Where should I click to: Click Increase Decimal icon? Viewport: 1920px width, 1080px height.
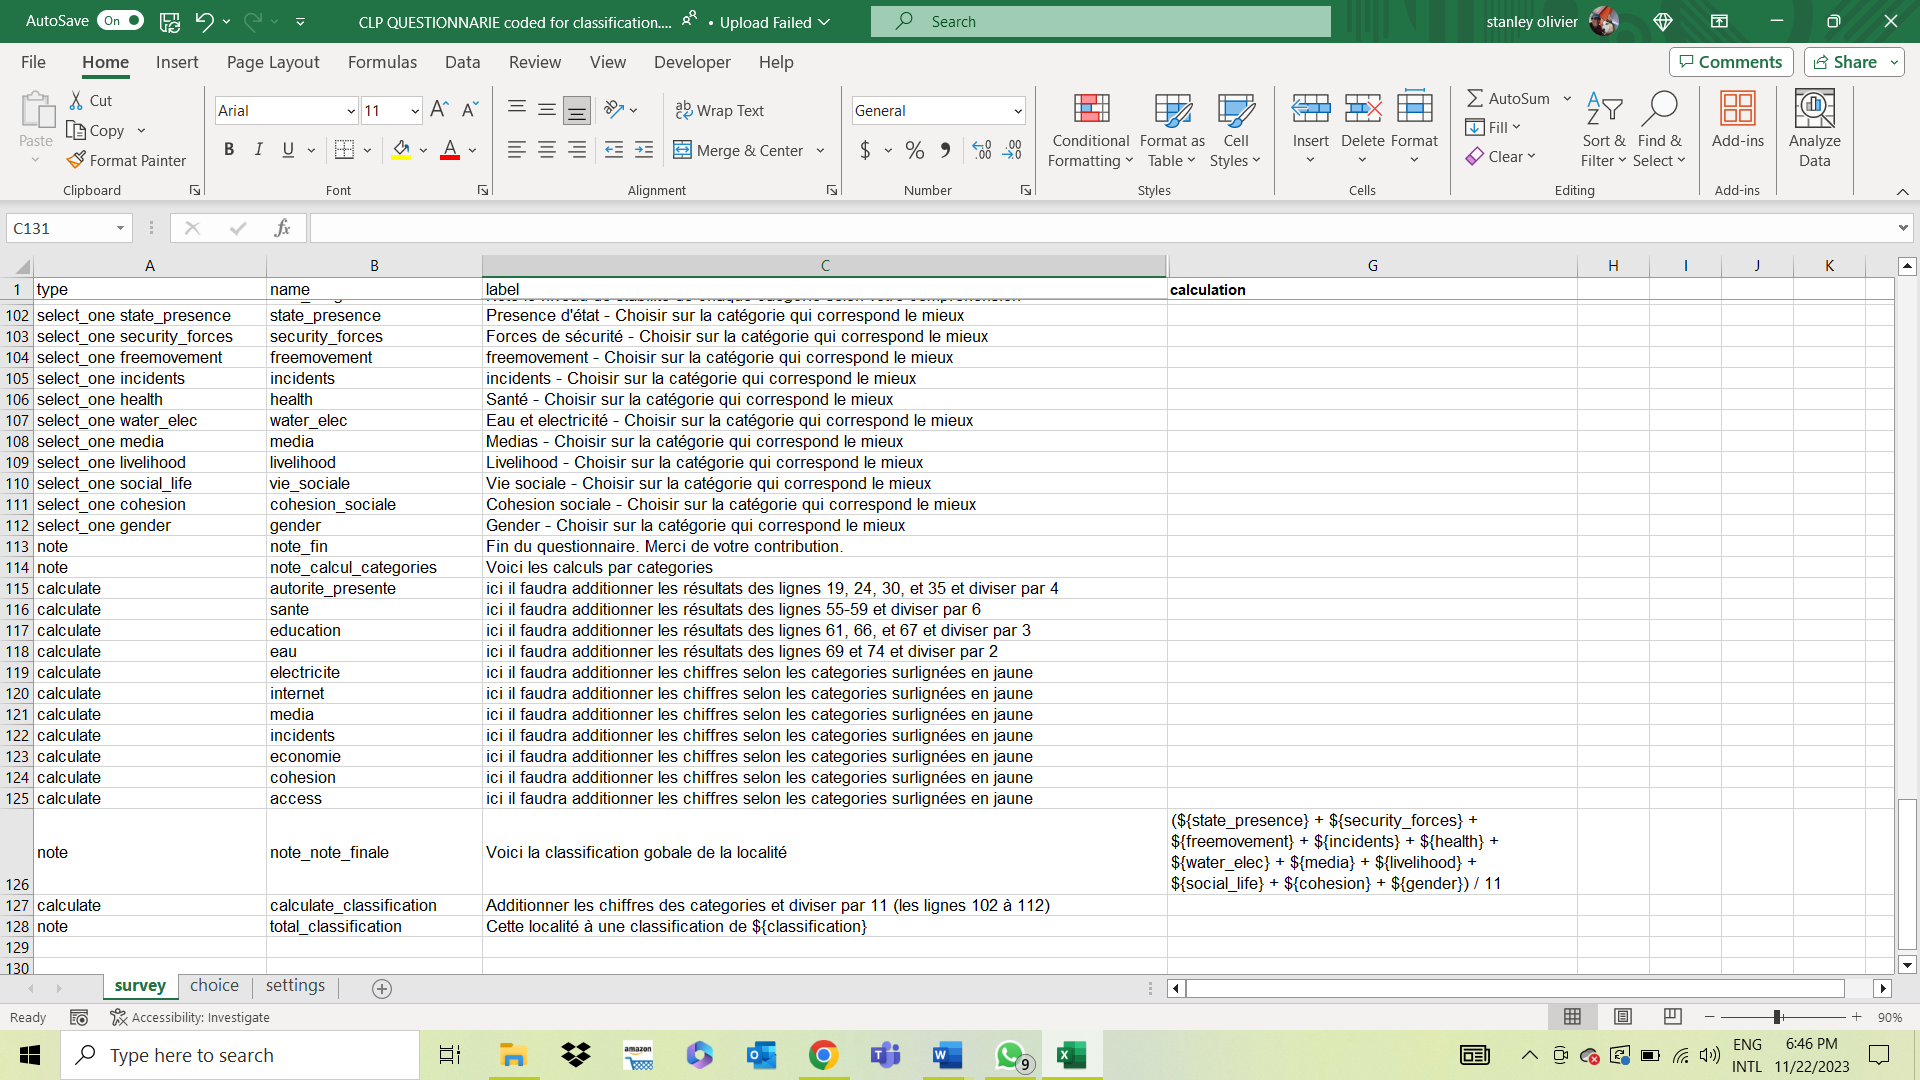tap(982, 150)
